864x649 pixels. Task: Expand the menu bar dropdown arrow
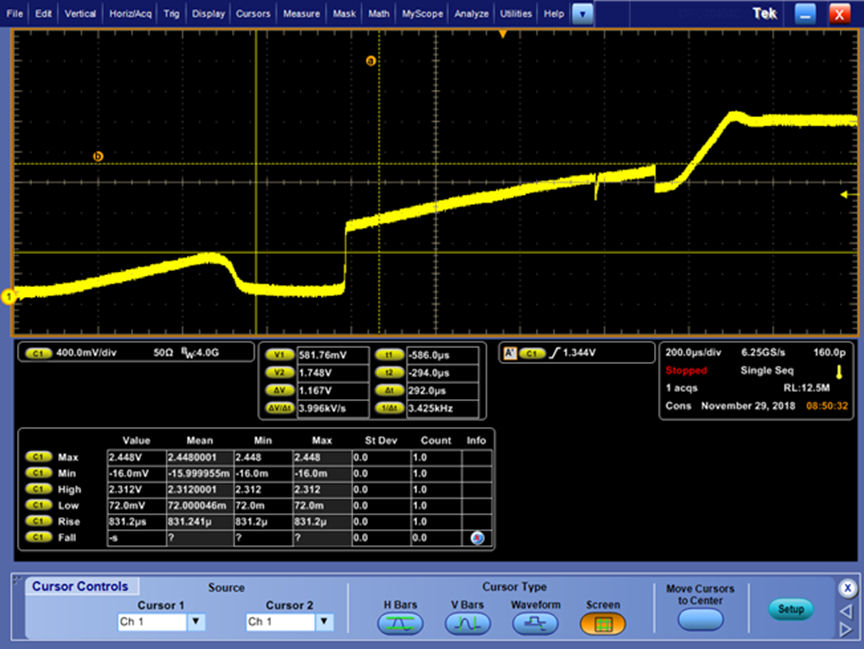[582, 14]
